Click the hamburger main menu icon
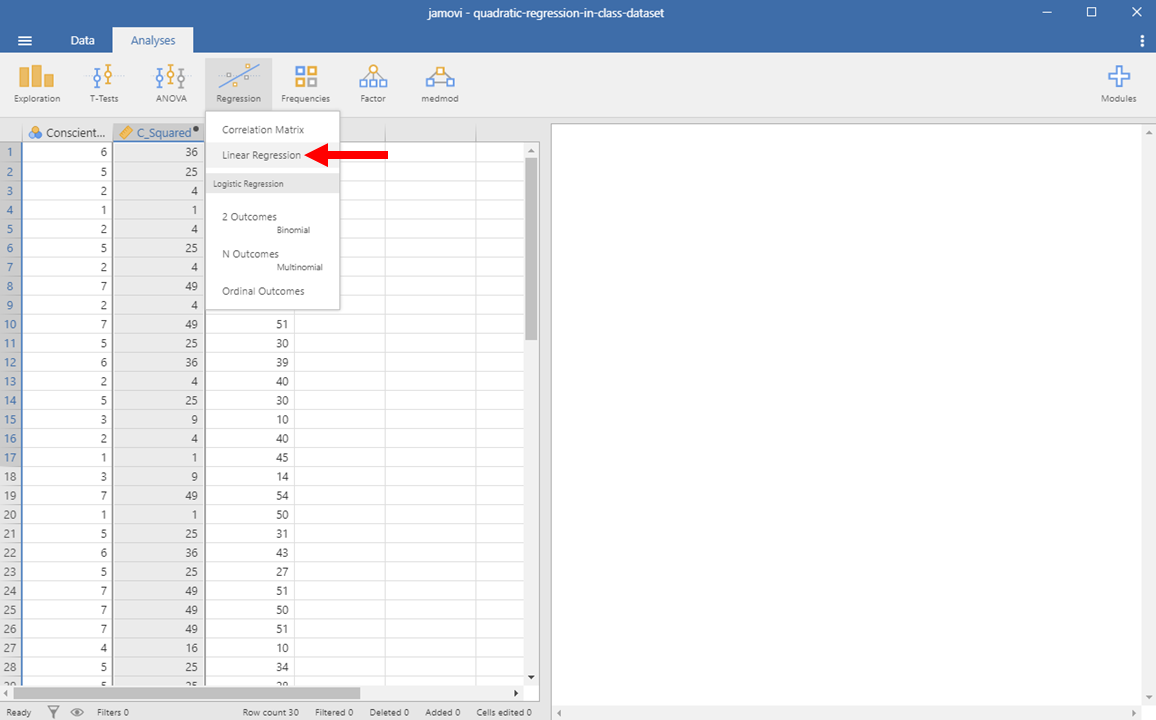Viewport: 1156px width, 720px height. [x=25, y=41]
